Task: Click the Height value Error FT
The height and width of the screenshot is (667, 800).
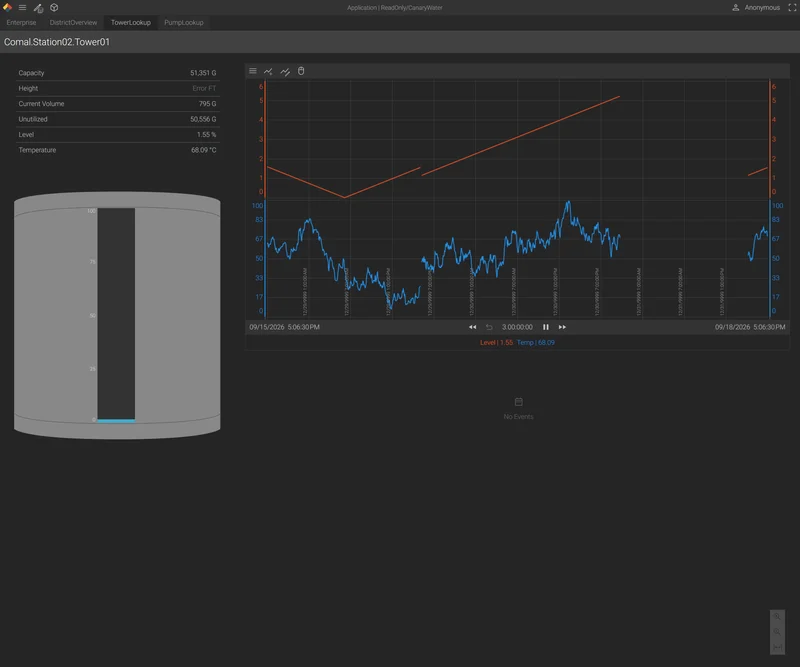Action: coord(204,88)
